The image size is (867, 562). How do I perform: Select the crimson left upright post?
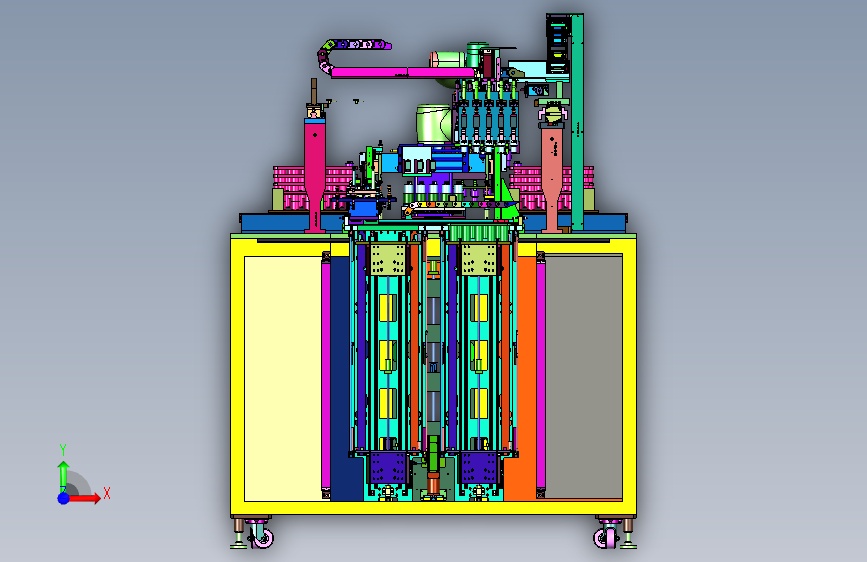[315, 175]
